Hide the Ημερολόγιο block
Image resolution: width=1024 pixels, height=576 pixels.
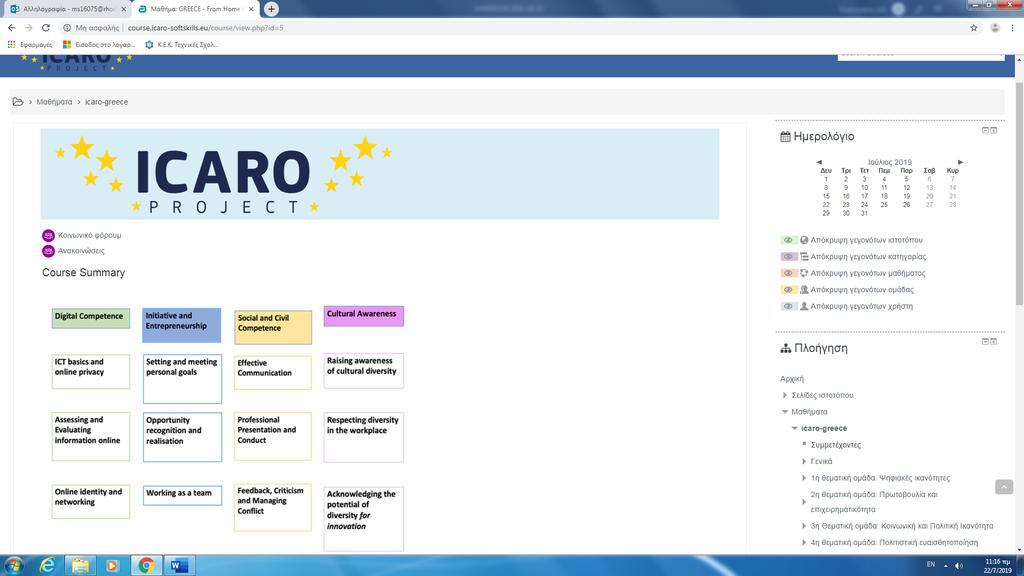click(x=985, y=131)
